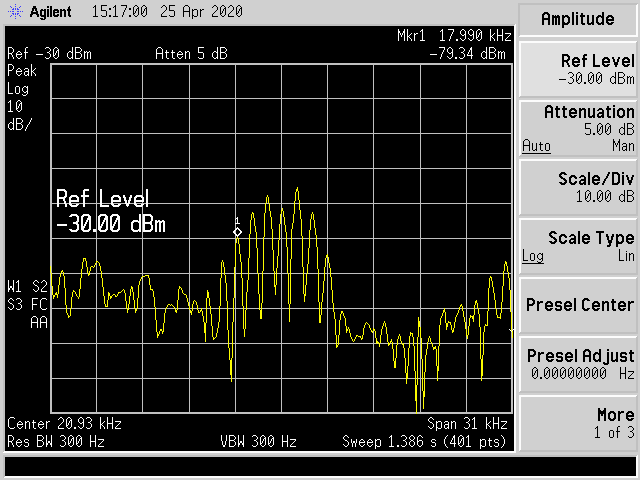This screenshot has width=640, height=480.
Task: Click the Presel Center softkey
Action: click(578, 305)
